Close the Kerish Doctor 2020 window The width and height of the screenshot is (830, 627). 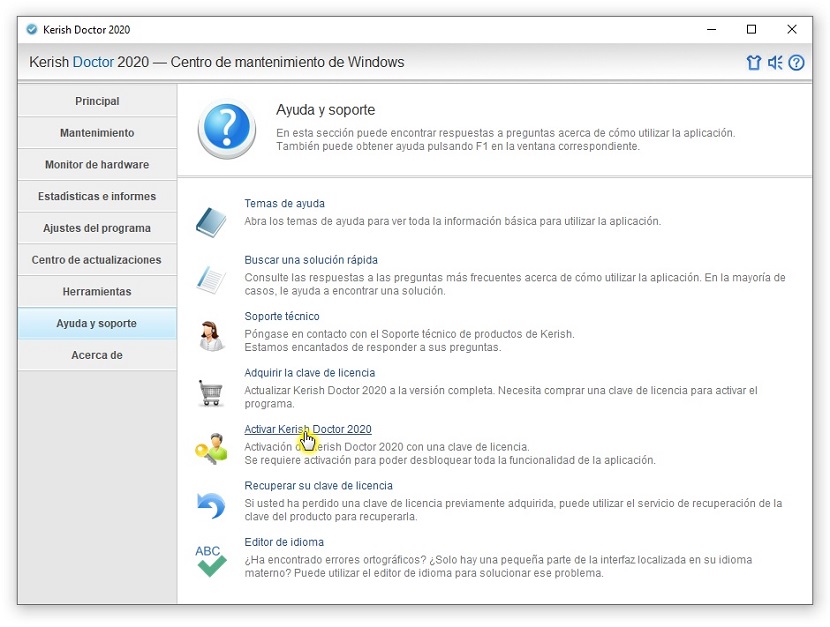point(791,30)
